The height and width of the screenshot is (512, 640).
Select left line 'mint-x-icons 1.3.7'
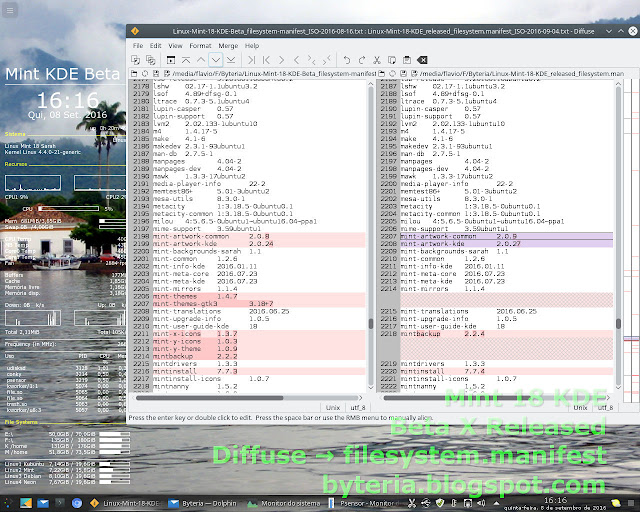pos(259,334)
